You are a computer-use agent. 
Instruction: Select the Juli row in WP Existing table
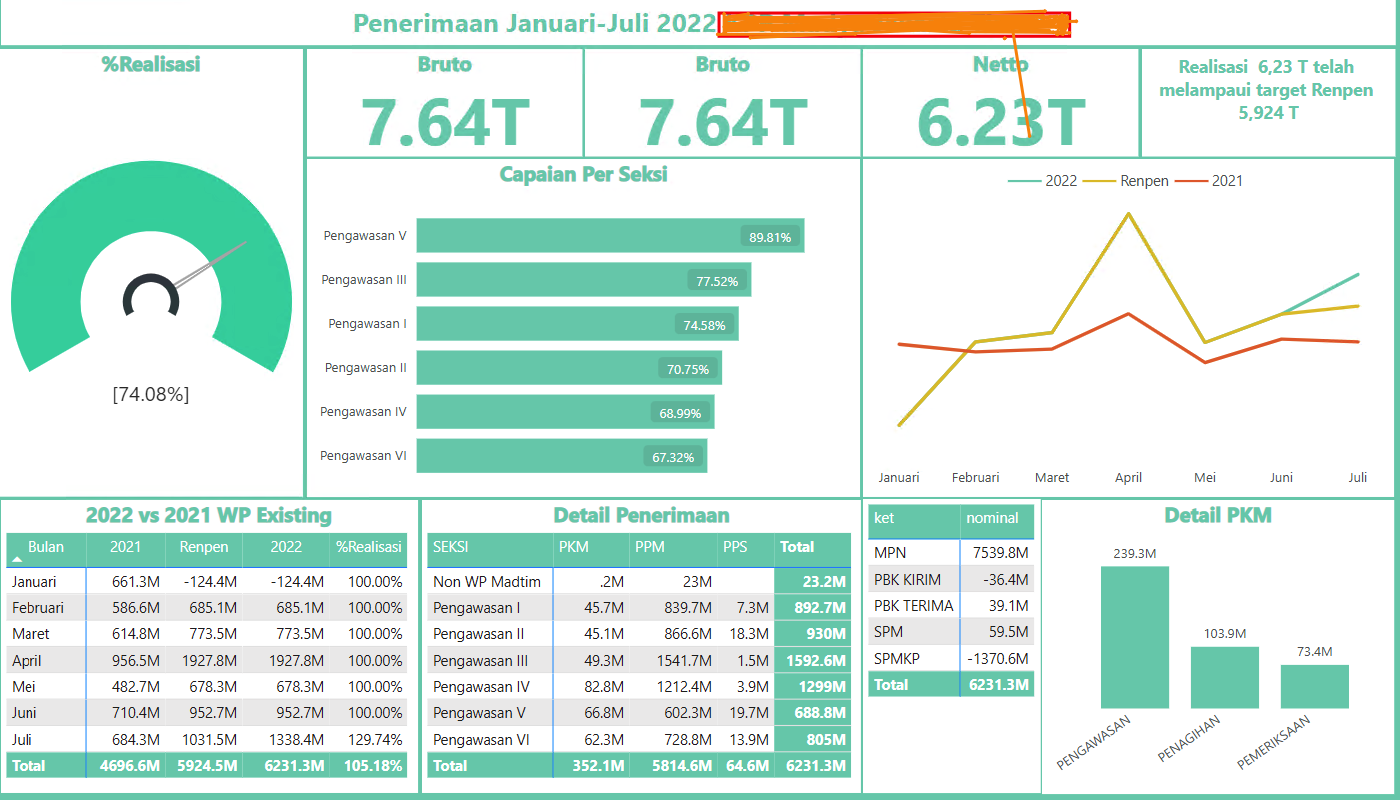[207, 740]
